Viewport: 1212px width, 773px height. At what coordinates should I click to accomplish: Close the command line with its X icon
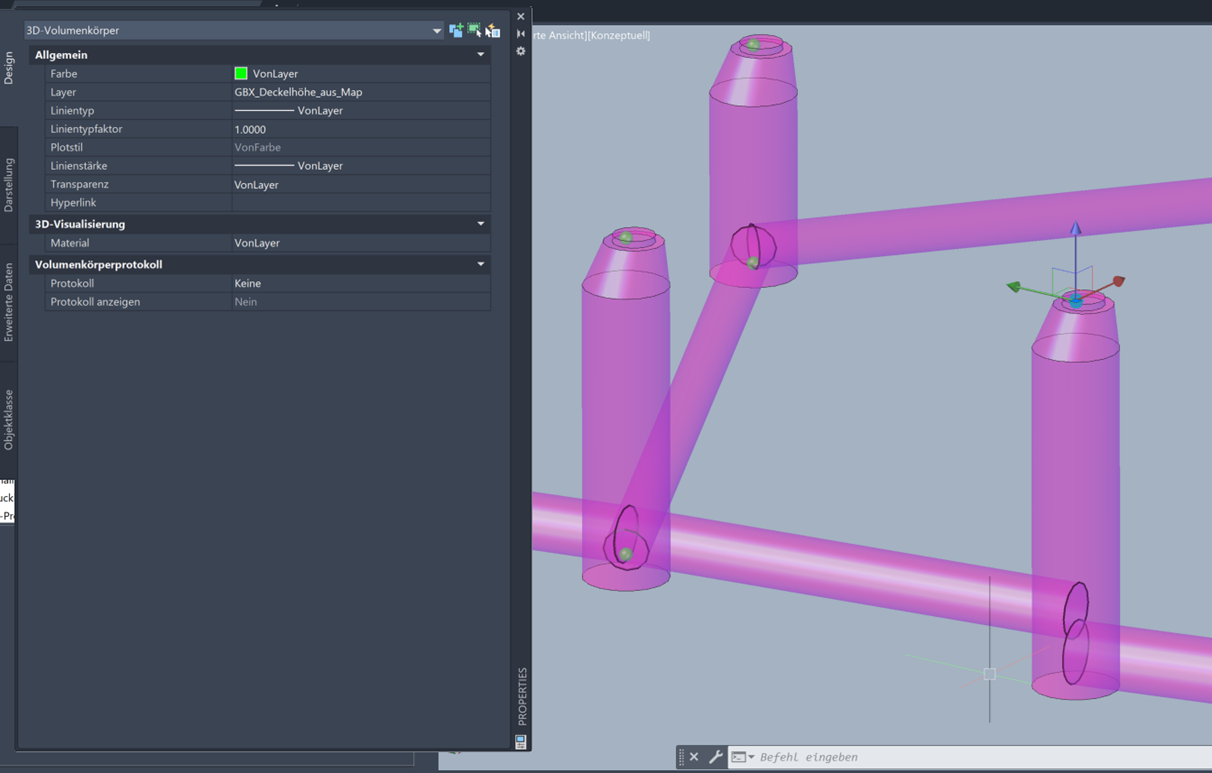pos(692,756)
